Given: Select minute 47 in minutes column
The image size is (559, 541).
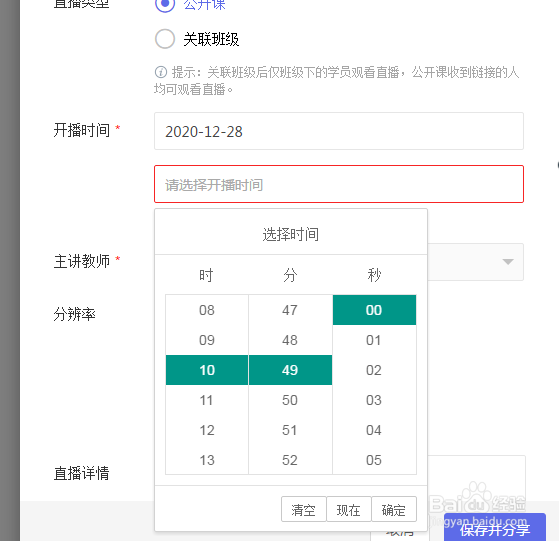Looking at the screenshot, I should (x=290, y=310).
